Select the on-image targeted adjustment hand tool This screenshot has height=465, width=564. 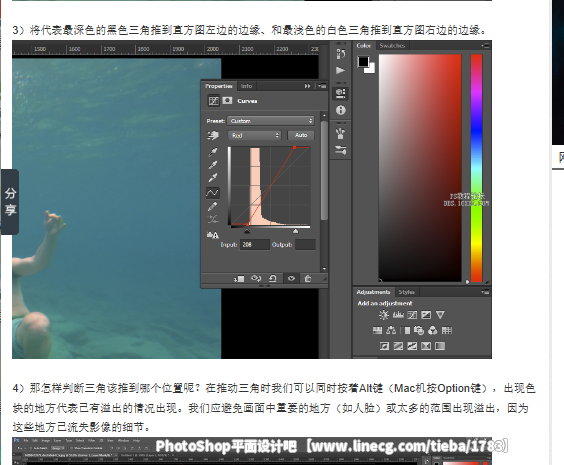[213, 136]
